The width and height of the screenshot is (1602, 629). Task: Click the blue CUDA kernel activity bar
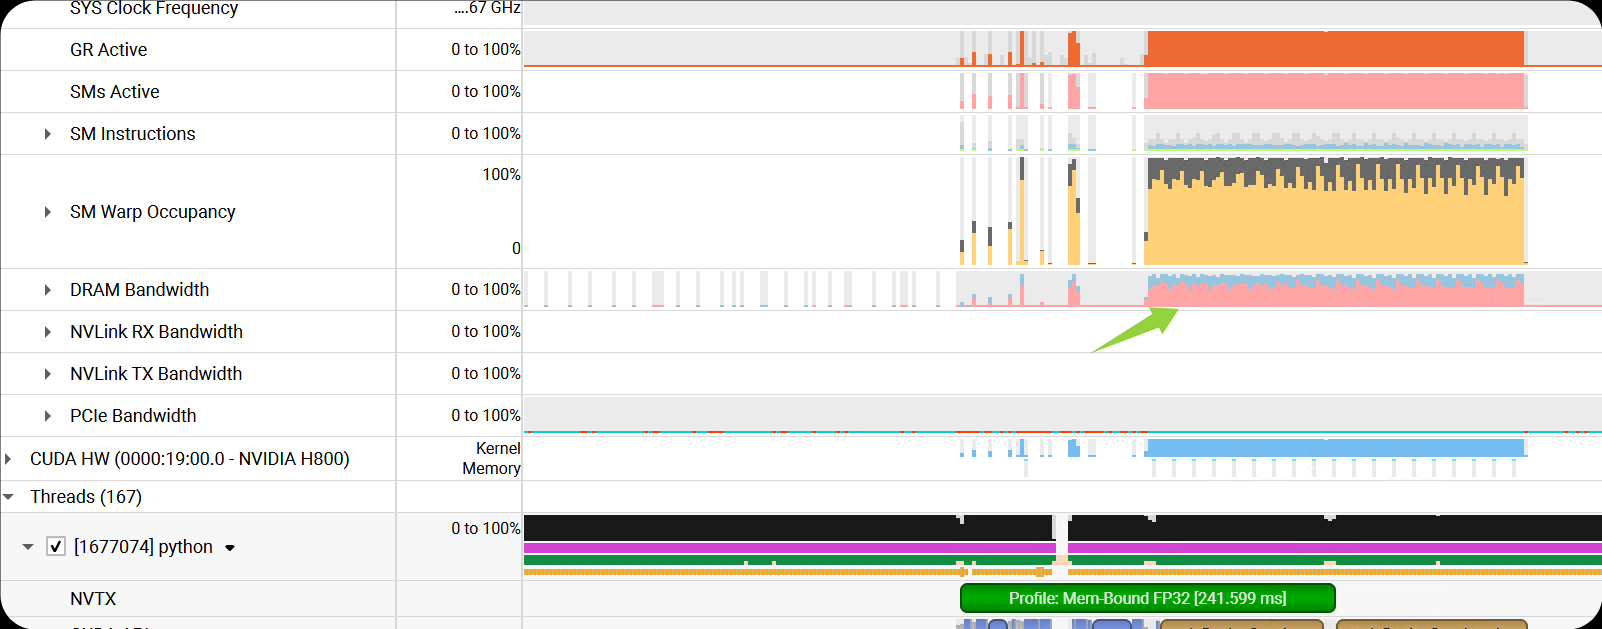[x=1335, y=447]
